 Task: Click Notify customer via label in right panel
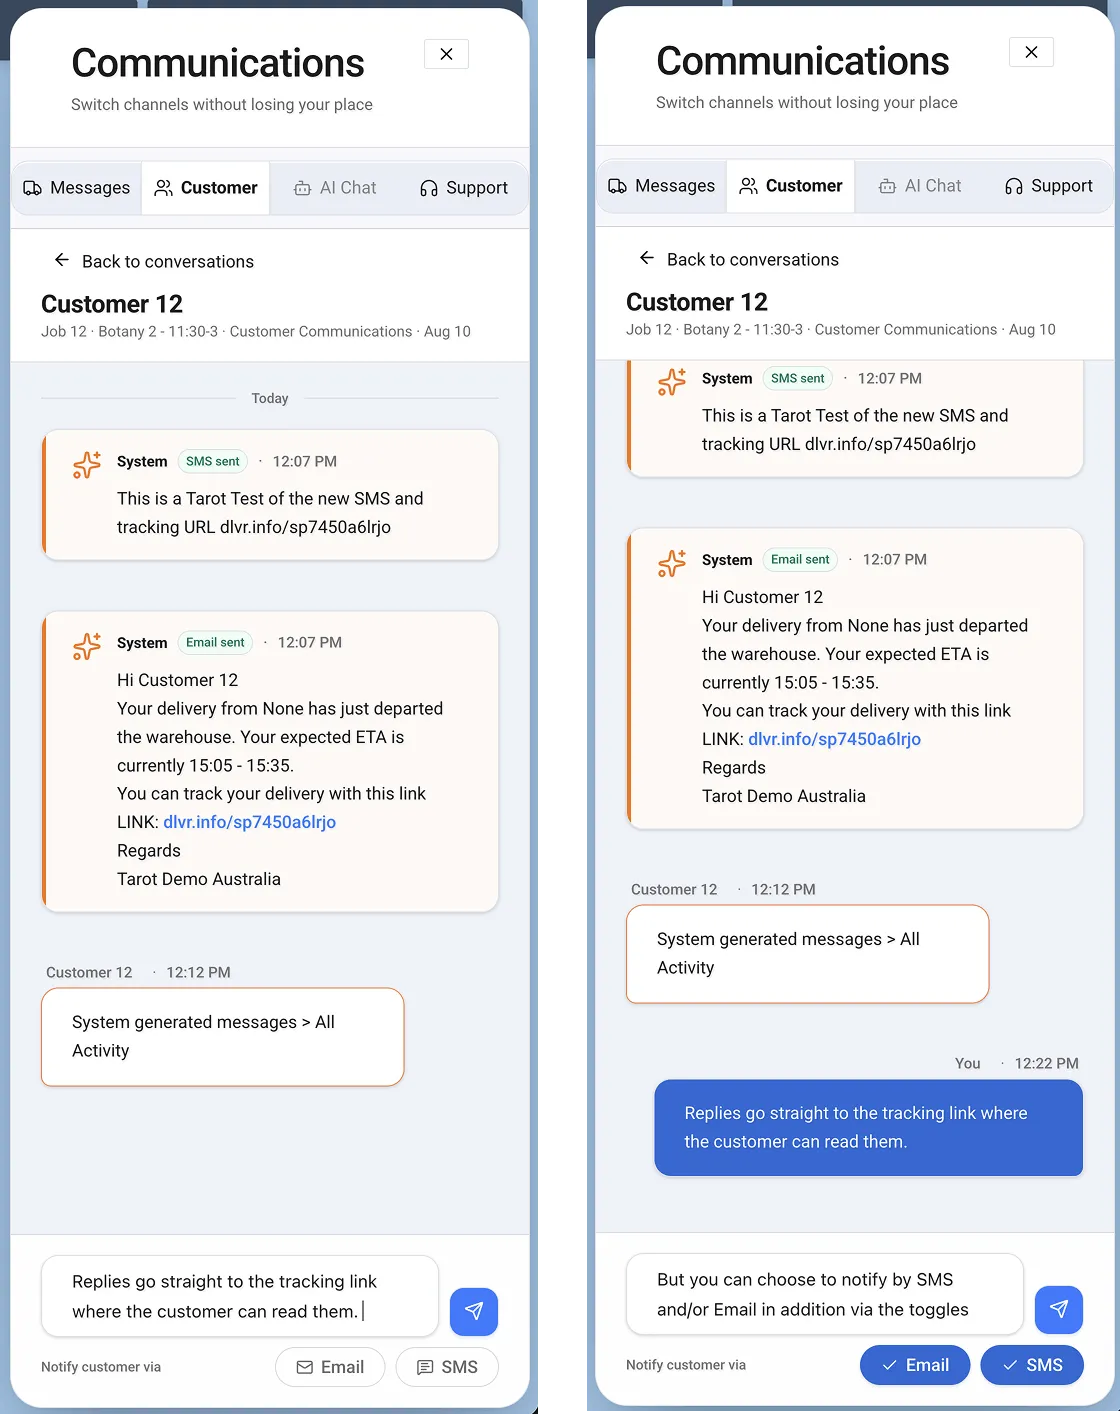(x=686, y=1365)
